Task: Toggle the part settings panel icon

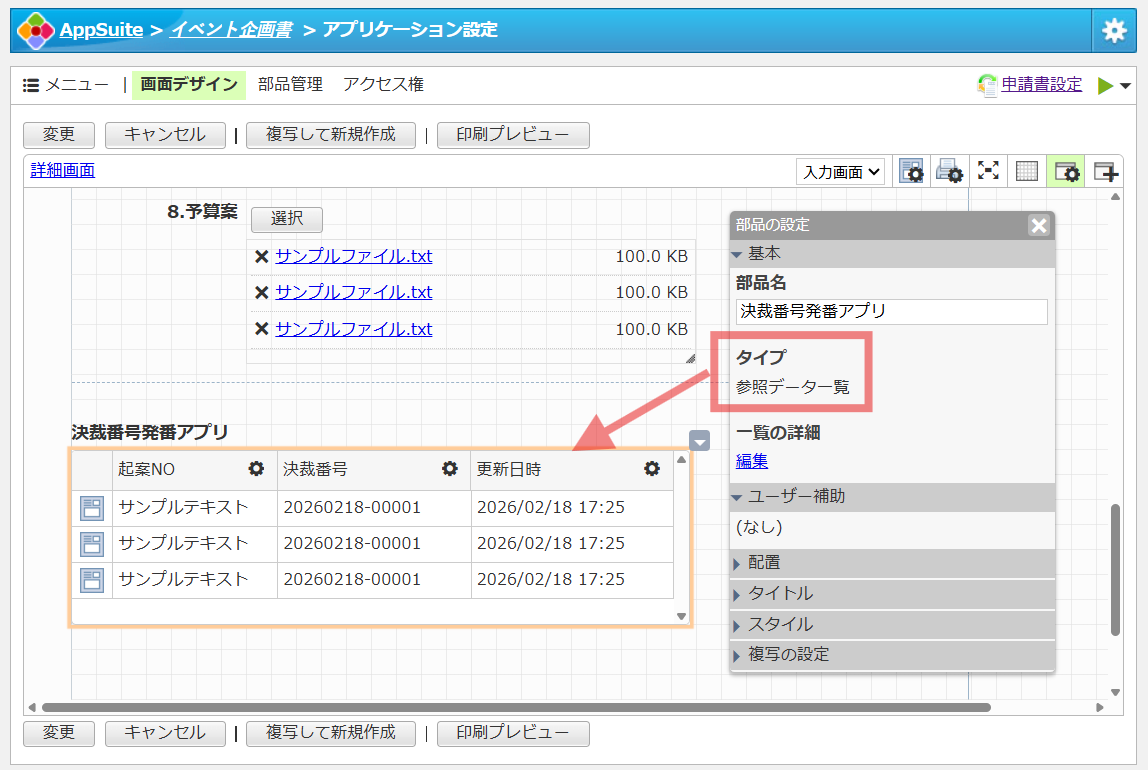Action: 1065,171
